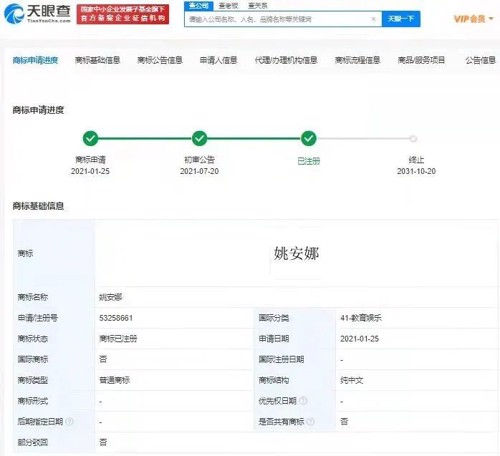Switch to the 申请人信息 tab
500x456 pixels.
(218, 60)
